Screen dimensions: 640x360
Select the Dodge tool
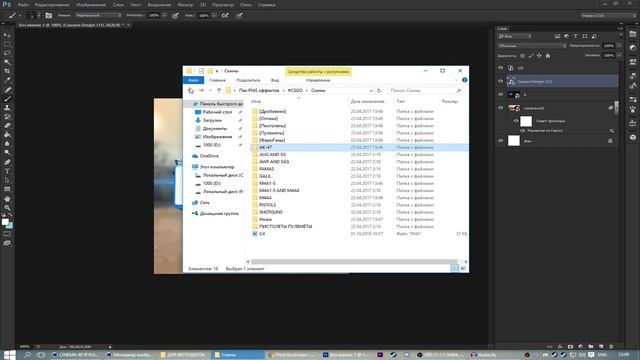[7, 153]
